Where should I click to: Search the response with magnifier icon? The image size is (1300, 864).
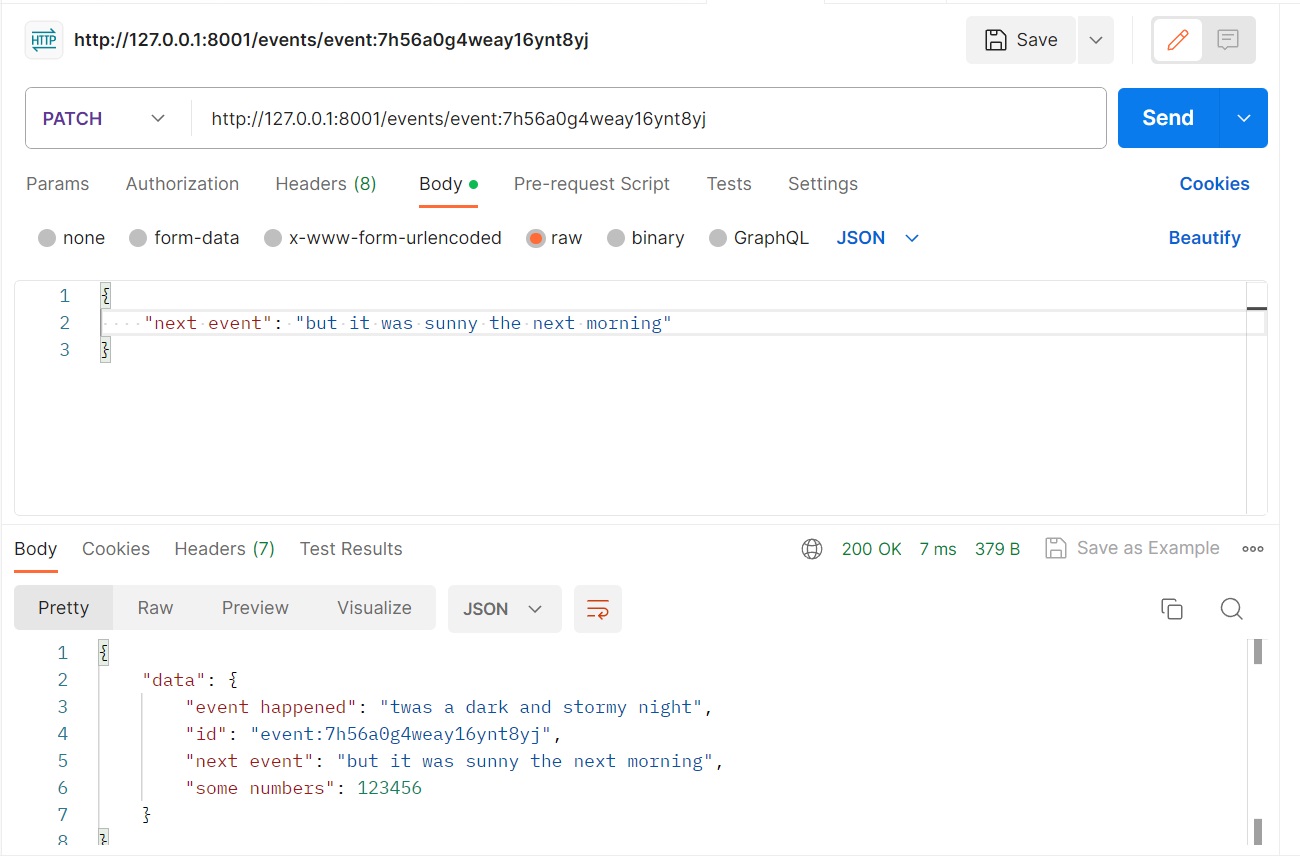coord(1232,609)
